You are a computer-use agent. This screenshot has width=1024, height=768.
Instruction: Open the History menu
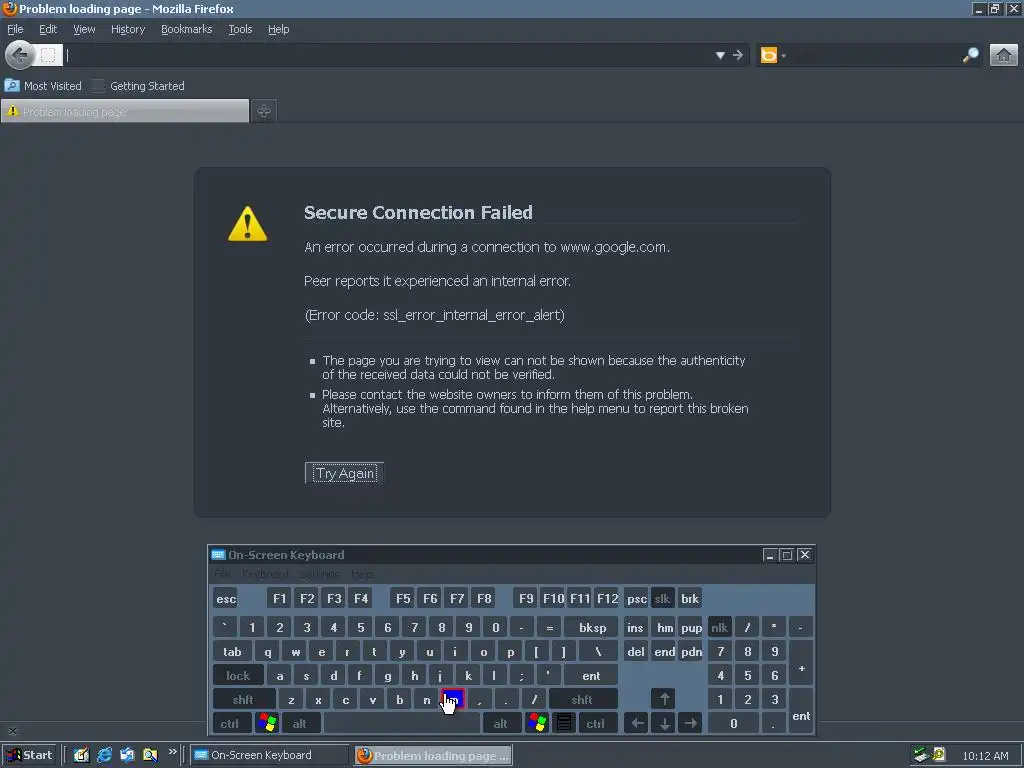tap(128, 29)
